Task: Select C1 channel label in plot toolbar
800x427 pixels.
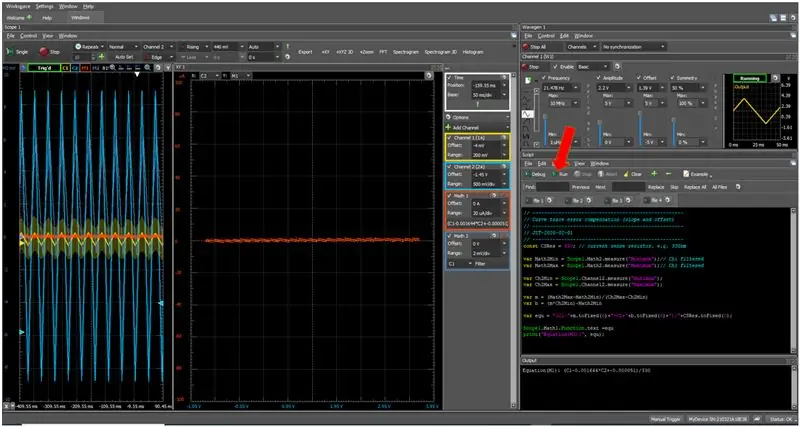Action: click(66, 67)
